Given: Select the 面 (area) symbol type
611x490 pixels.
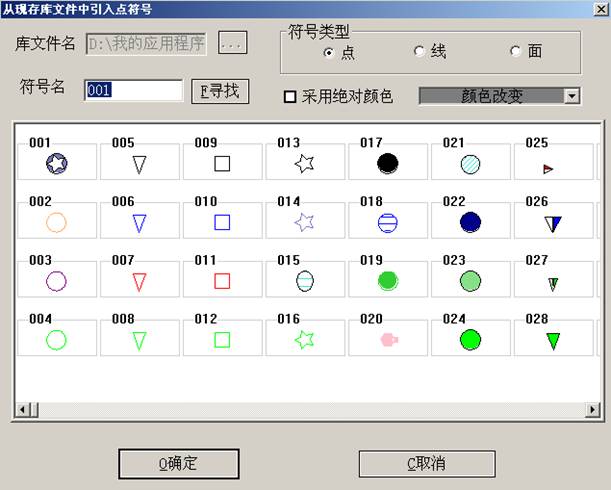Looking at the screenshot, I should [516, 52].
